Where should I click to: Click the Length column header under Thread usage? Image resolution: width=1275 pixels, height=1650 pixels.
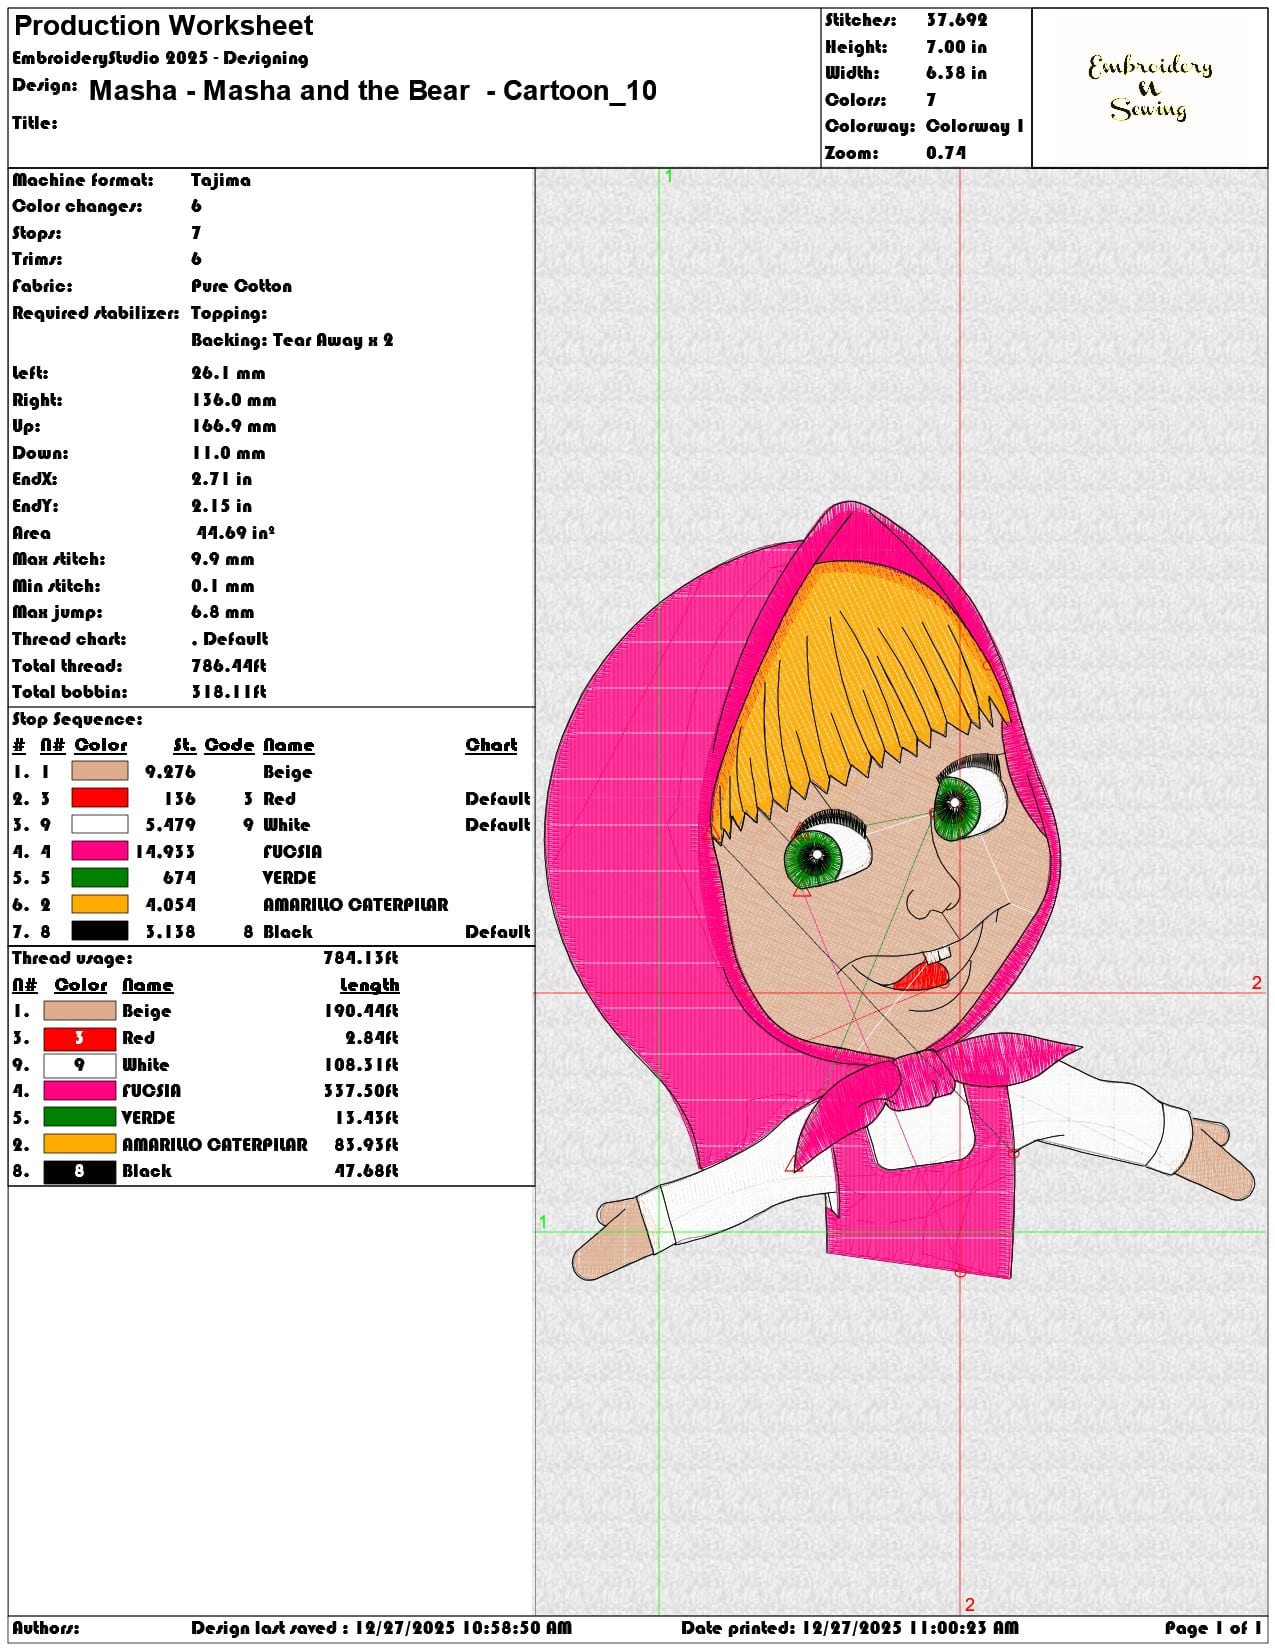[x=369, y=985]
